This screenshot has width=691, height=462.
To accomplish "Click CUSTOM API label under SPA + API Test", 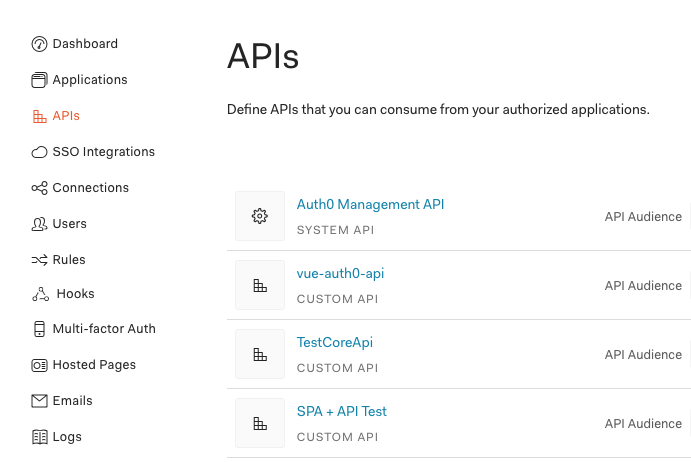I will tap(338, 437).
